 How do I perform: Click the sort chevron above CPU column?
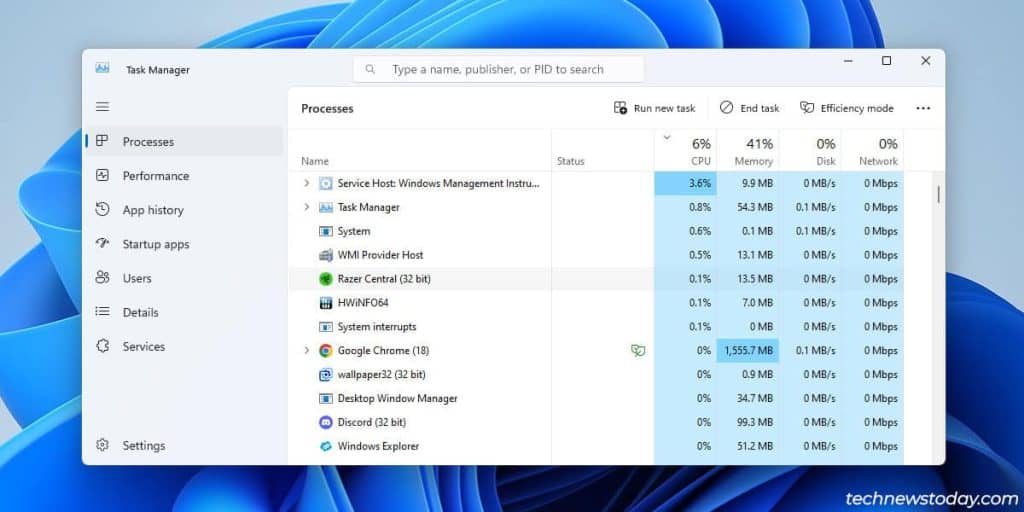point(666,137)
